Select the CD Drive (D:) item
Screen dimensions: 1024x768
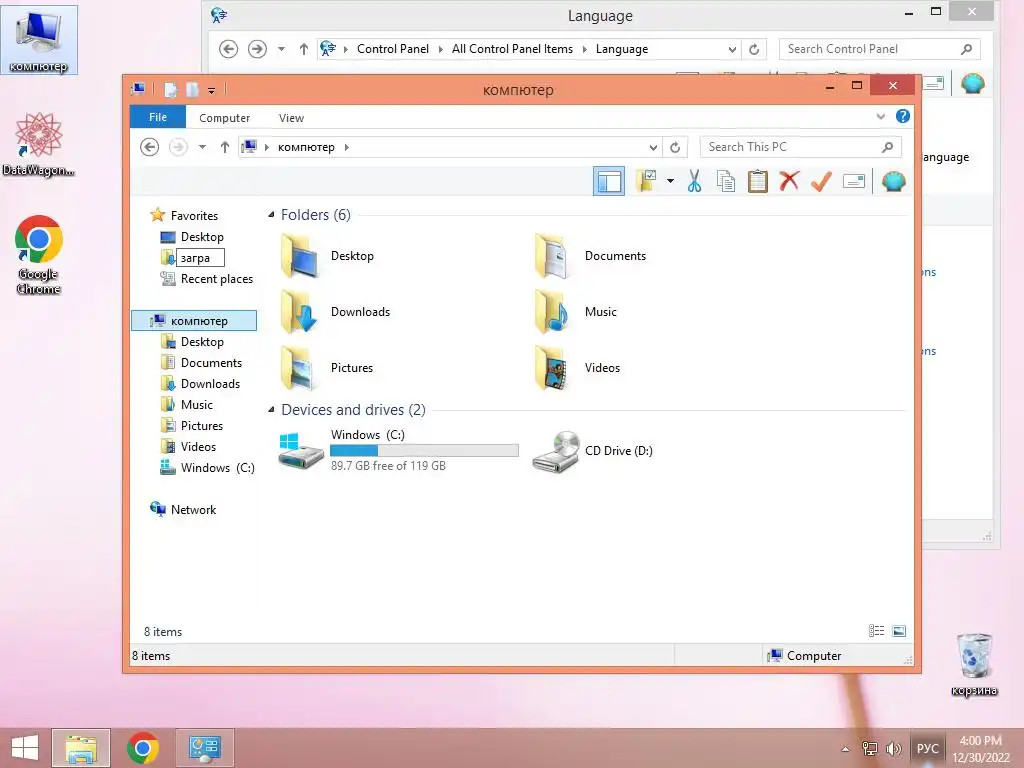click(x=593, y=451)
